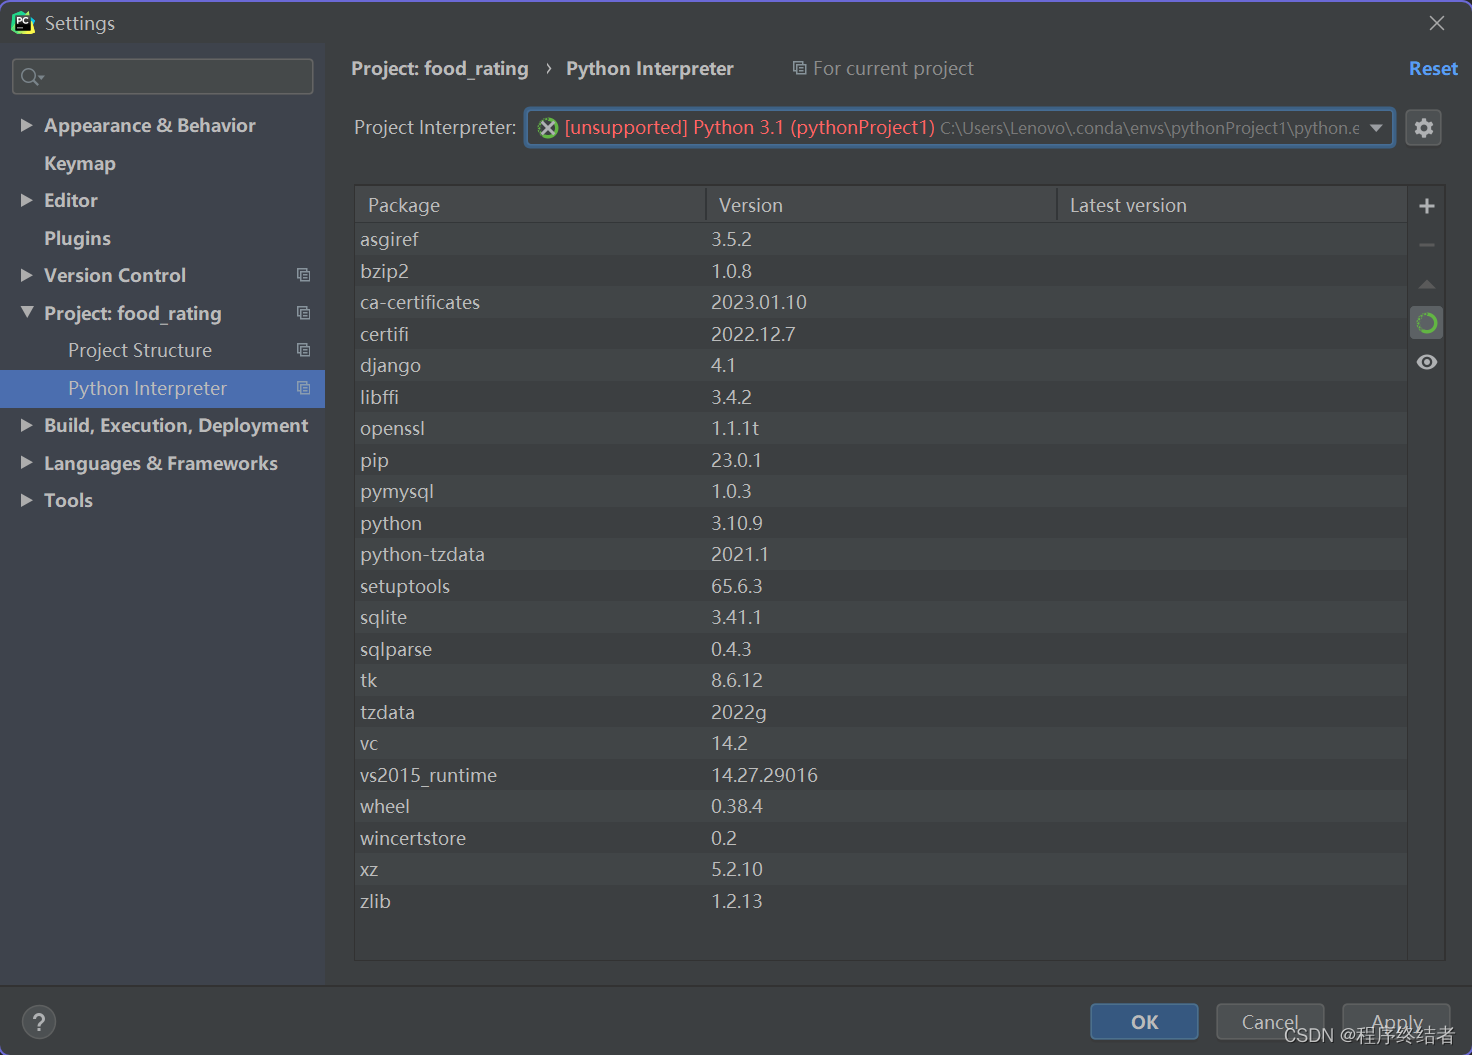The height and width of the screenshot is (1055, 1472).
Task: Focus the settings search field
Action: 162,77
